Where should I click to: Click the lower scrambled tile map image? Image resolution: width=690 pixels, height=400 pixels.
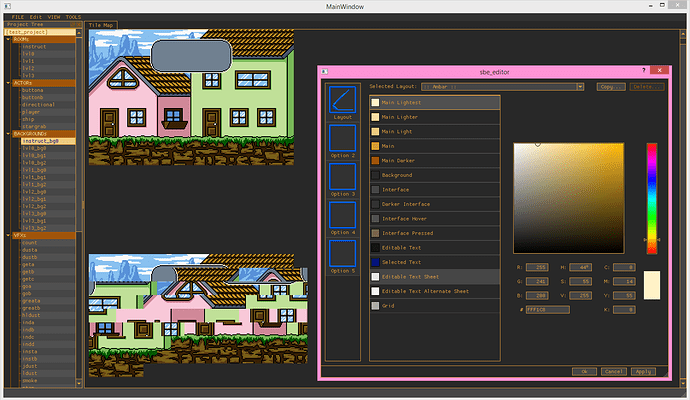tap(198, 315)
